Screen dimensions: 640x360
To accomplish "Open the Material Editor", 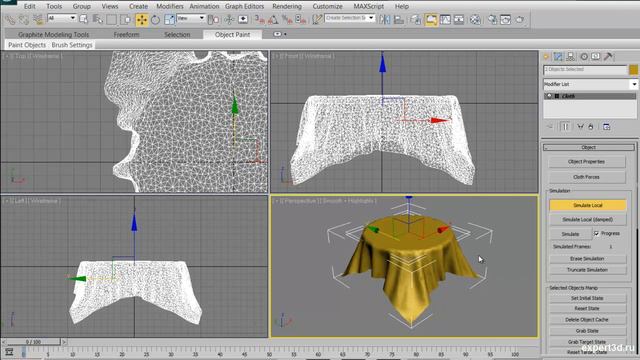I will (x=475, y=19).
